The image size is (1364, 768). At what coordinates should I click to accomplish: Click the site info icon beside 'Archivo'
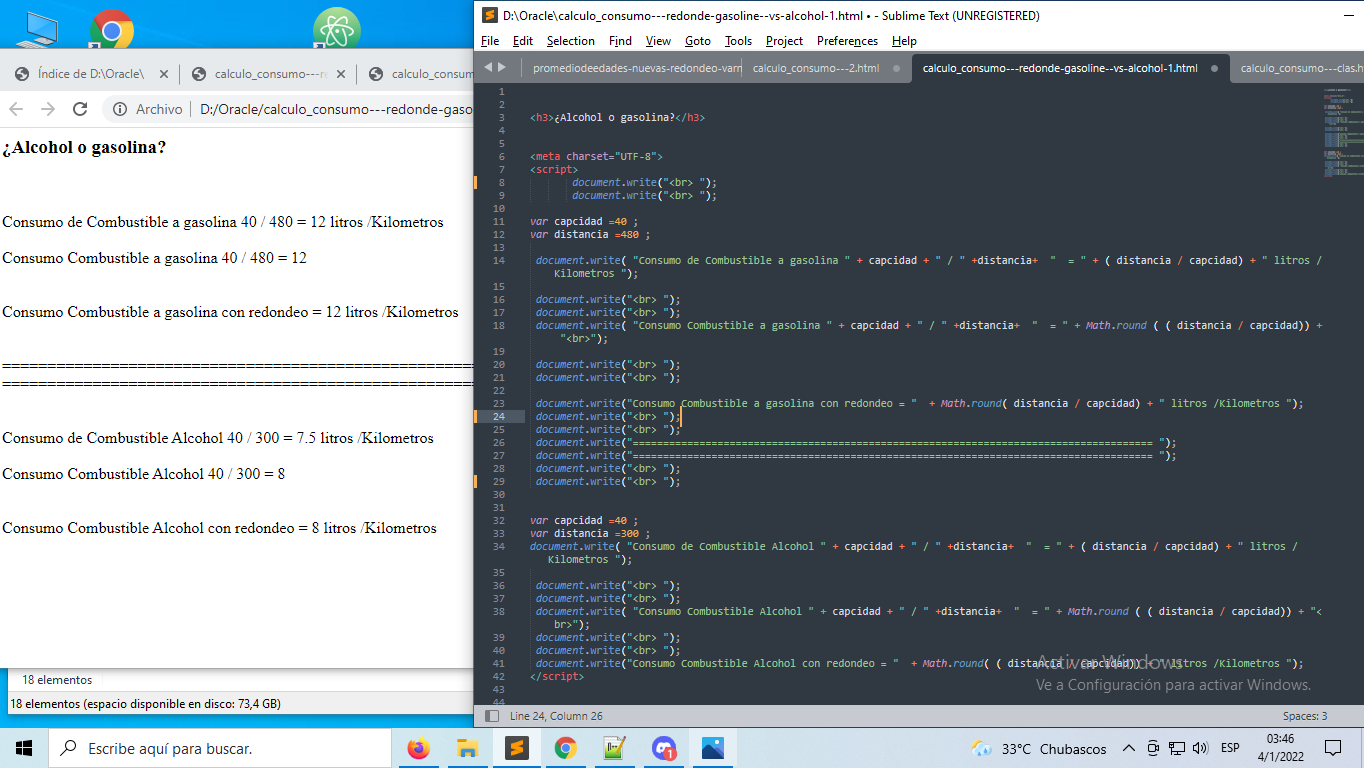click(x=120, y=109)
